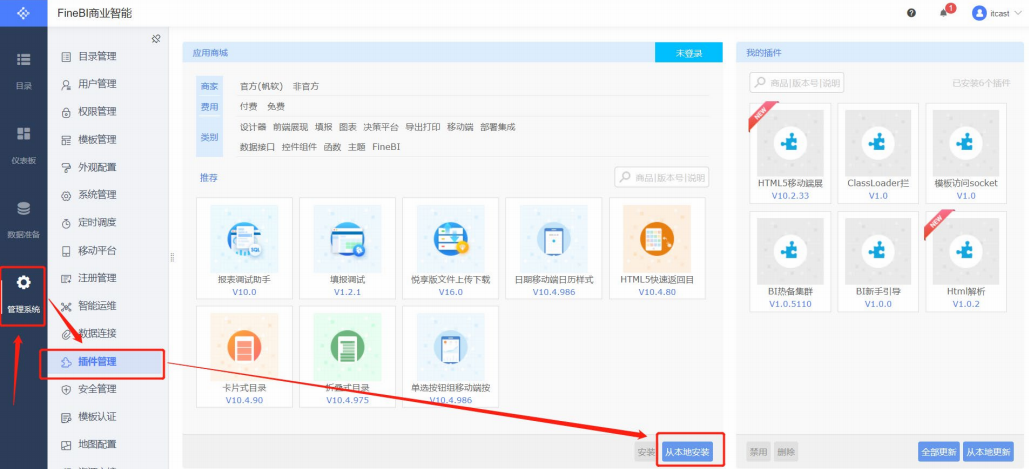Click the help question mark icon

(x=911, y=13)
